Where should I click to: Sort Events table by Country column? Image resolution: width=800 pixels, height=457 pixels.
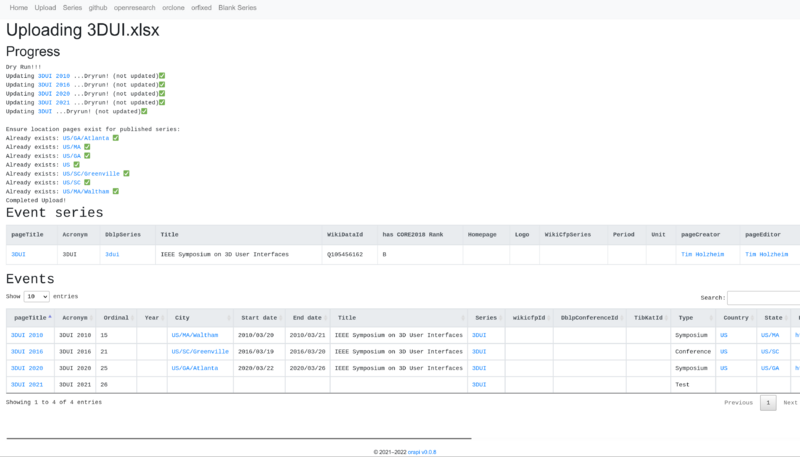point(736,318)
